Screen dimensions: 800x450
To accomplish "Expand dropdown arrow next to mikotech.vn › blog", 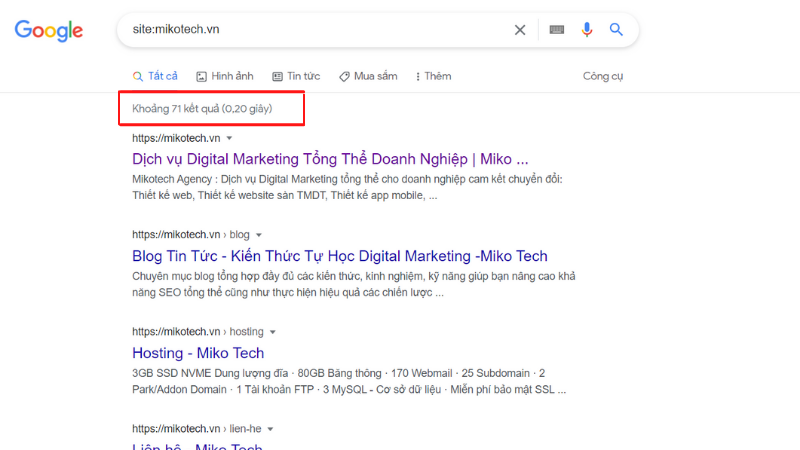I will (x=259, y=235).
